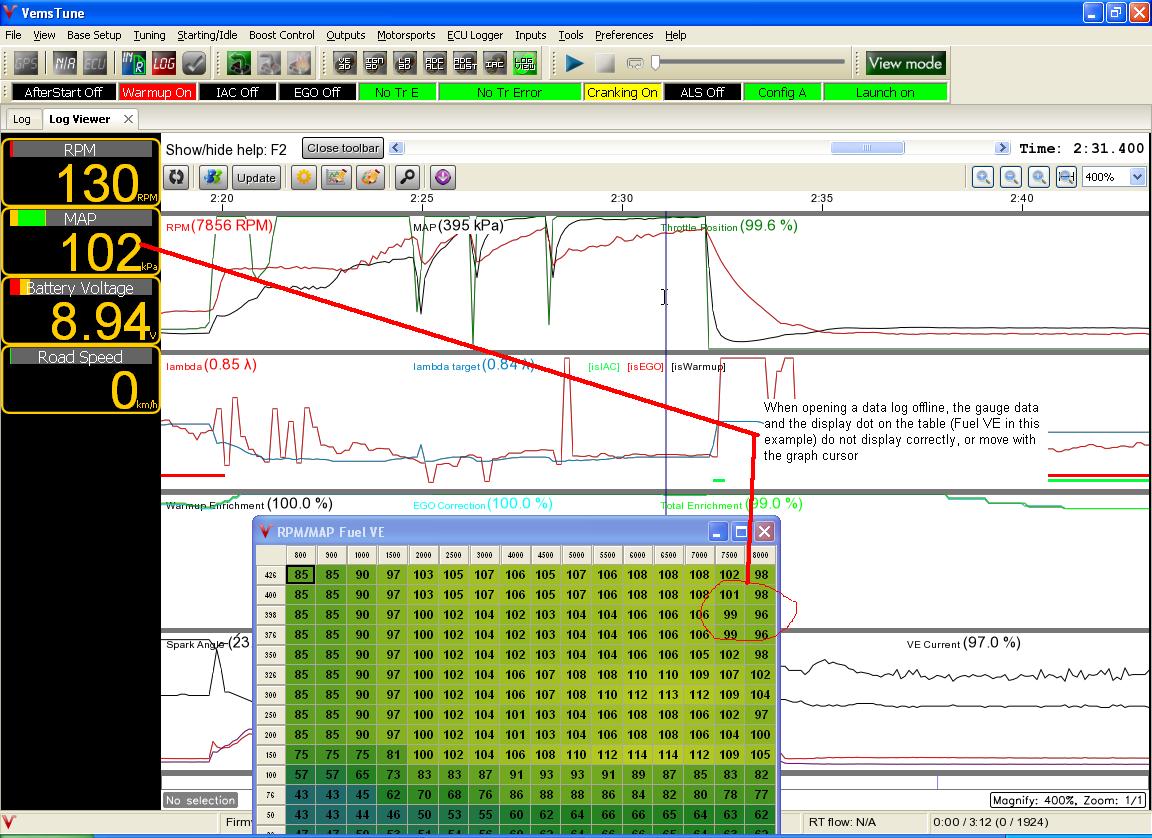Click the third zoom magnifier icon

[x=1039, y=177]
